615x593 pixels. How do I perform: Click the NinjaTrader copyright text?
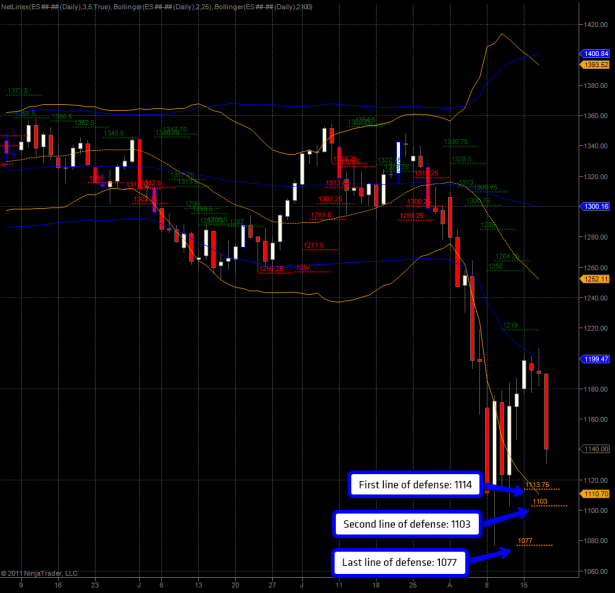point(40,573)
